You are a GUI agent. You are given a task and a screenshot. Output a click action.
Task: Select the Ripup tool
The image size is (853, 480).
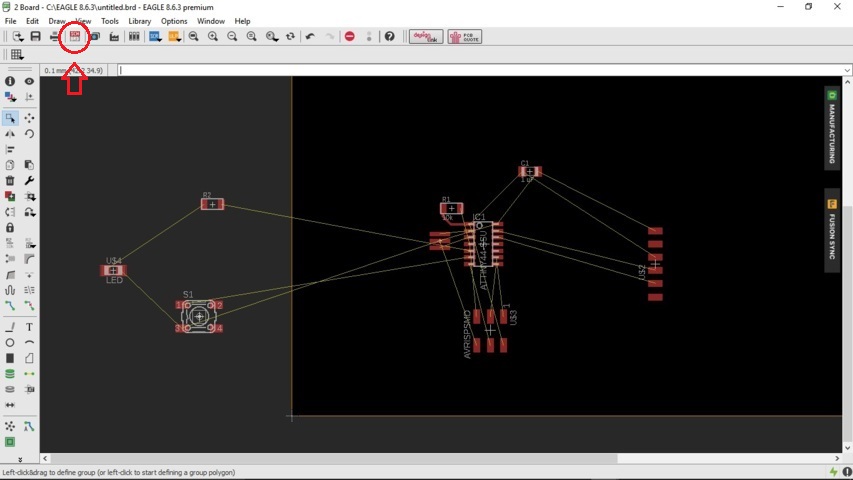(x=29, y=306)
